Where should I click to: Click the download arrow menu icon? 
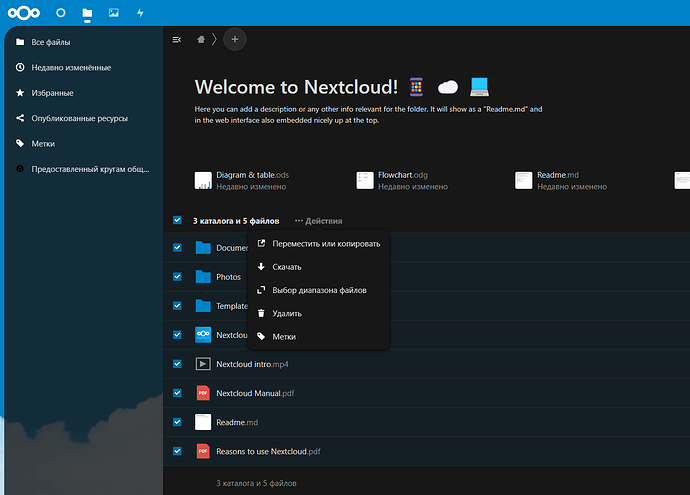[261, 267]
